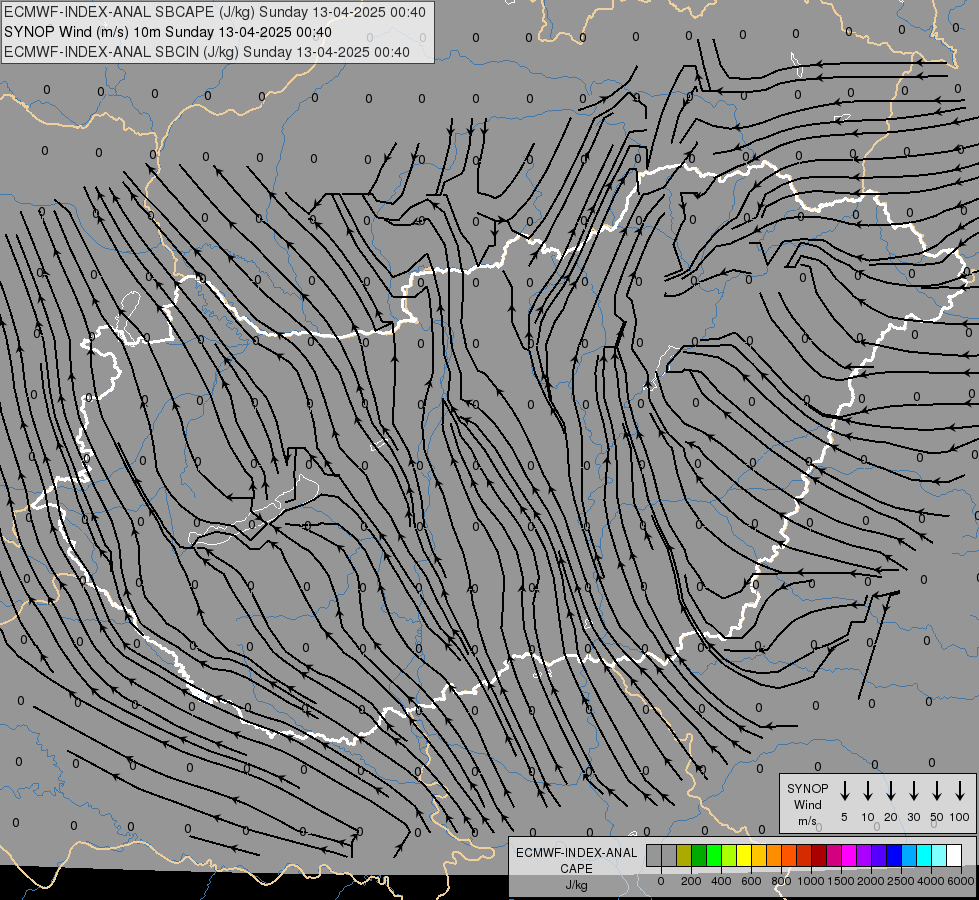Click the SYNOP Wind m/s legend label

[807, 804]
